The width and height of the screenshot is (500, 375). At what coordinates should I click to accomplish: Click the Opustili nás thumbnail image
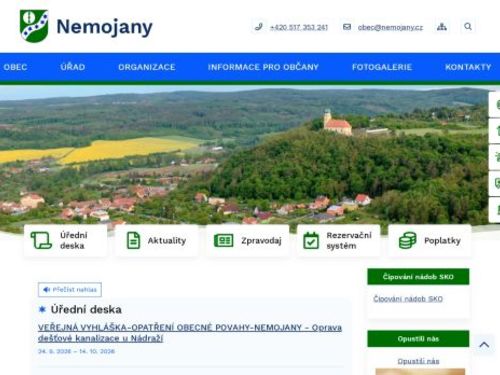click(420, 371)
